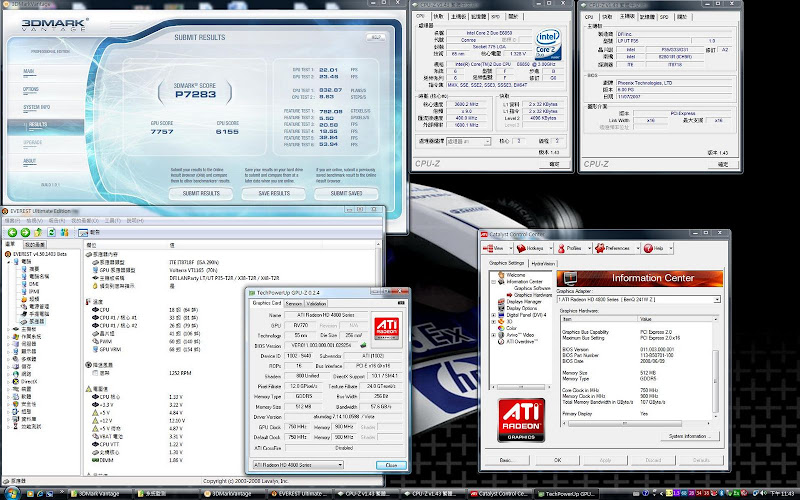Open MAIN in 3DMark Vantage sidebar
The image size is (800, 500).
click(29, 71)
